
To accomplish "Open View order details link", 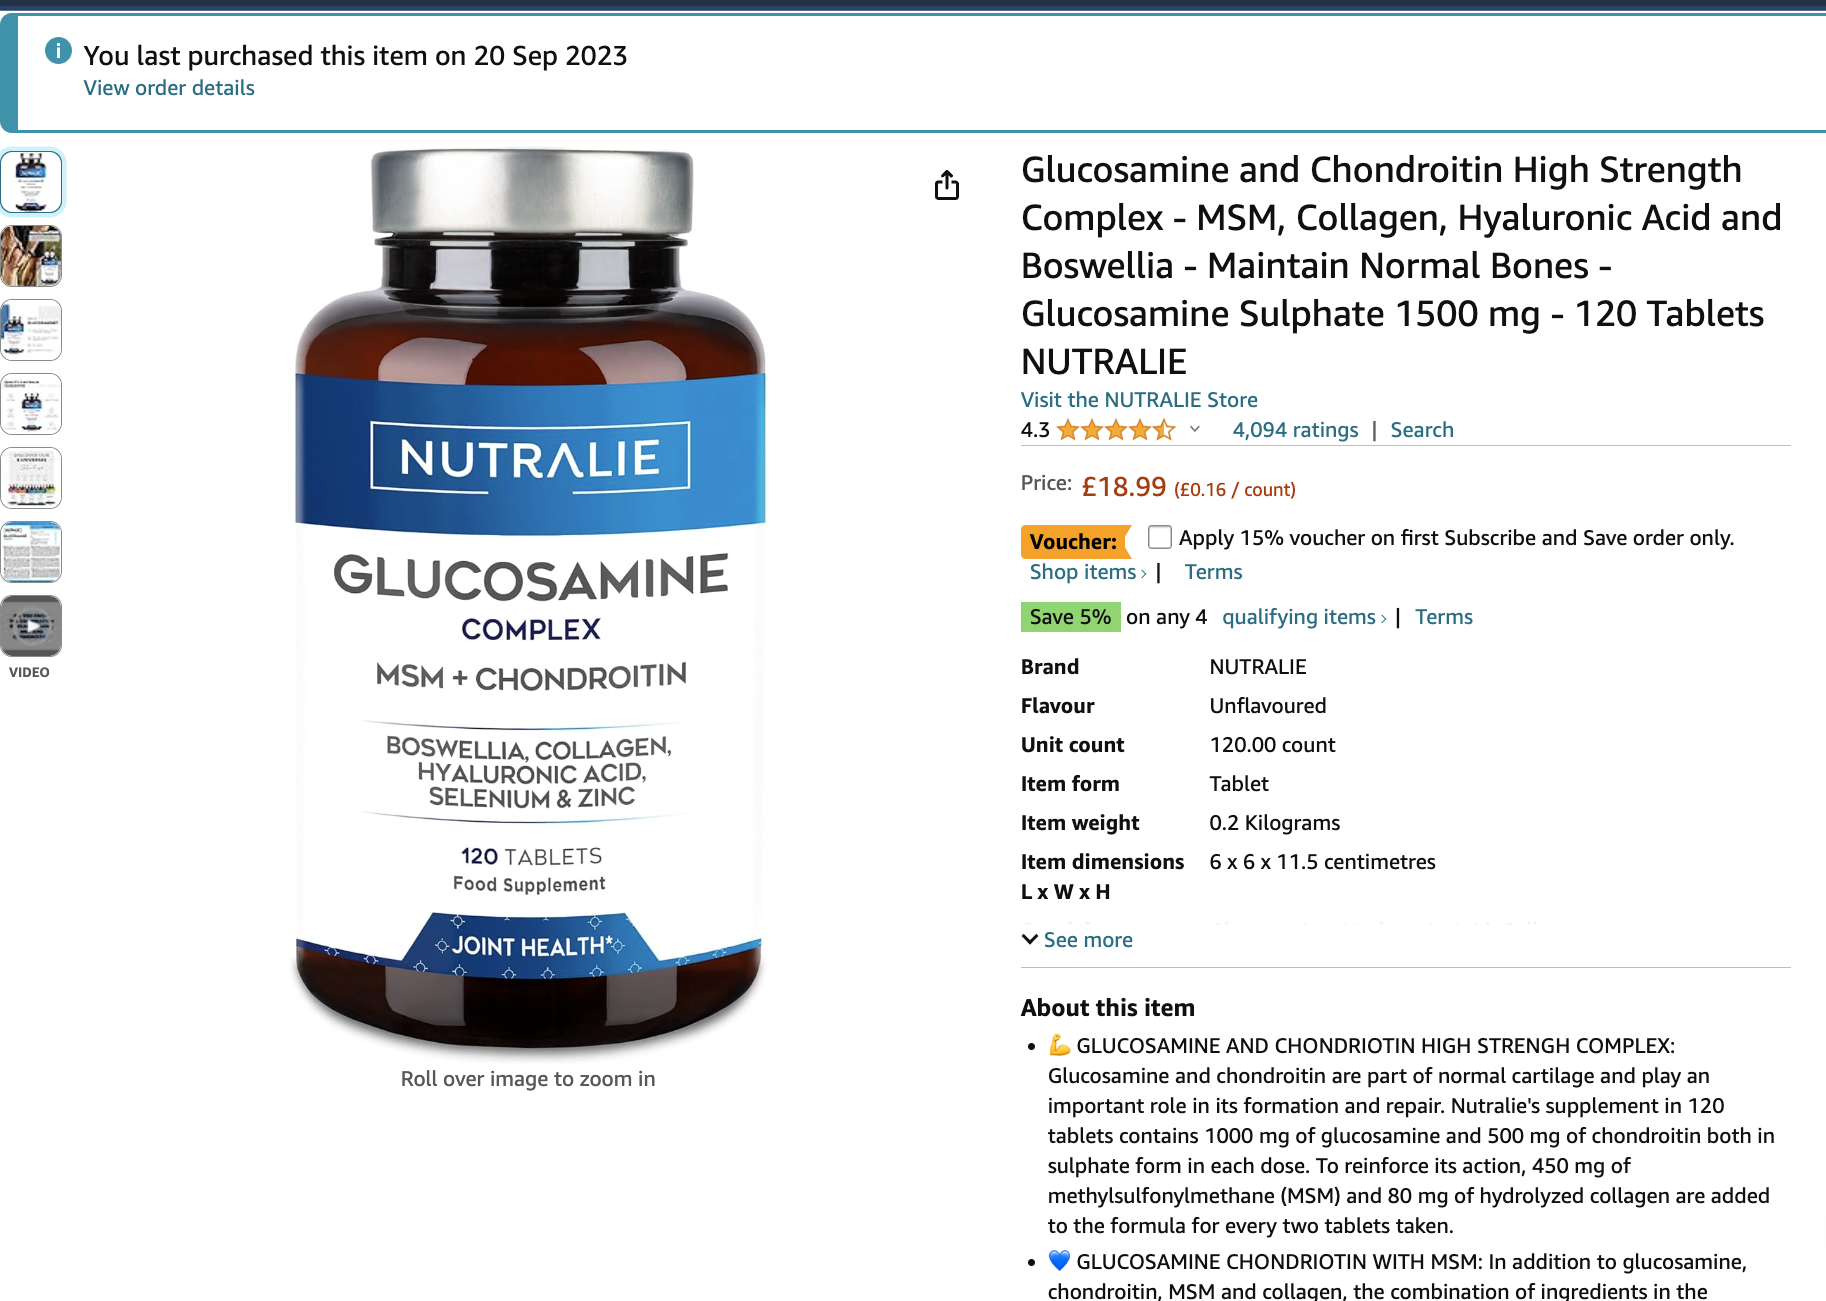I will [x=169, y=88].
